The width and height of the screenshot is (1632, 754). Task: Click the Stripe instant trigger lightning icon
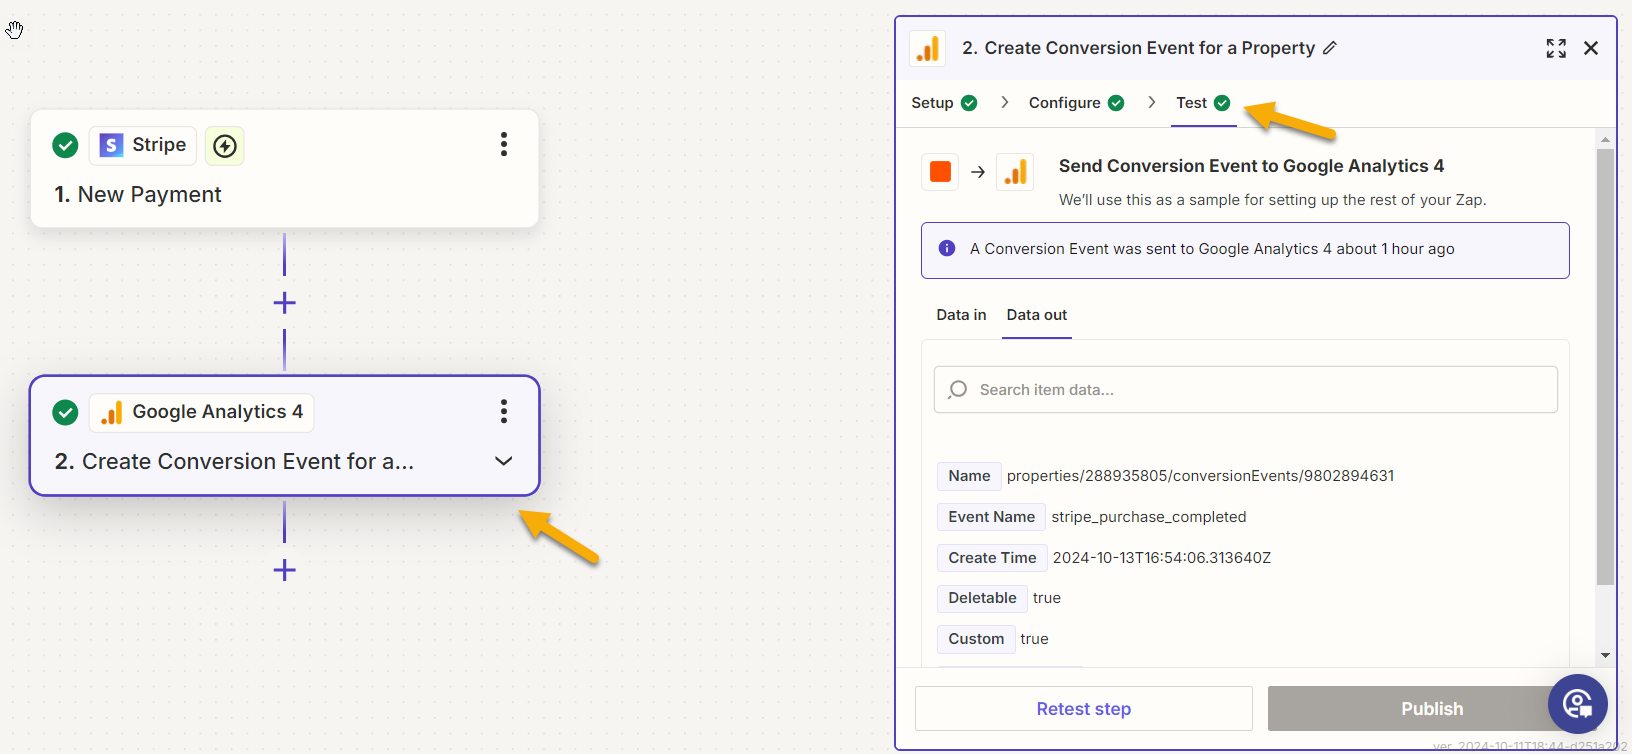click(x=225, y=146)
